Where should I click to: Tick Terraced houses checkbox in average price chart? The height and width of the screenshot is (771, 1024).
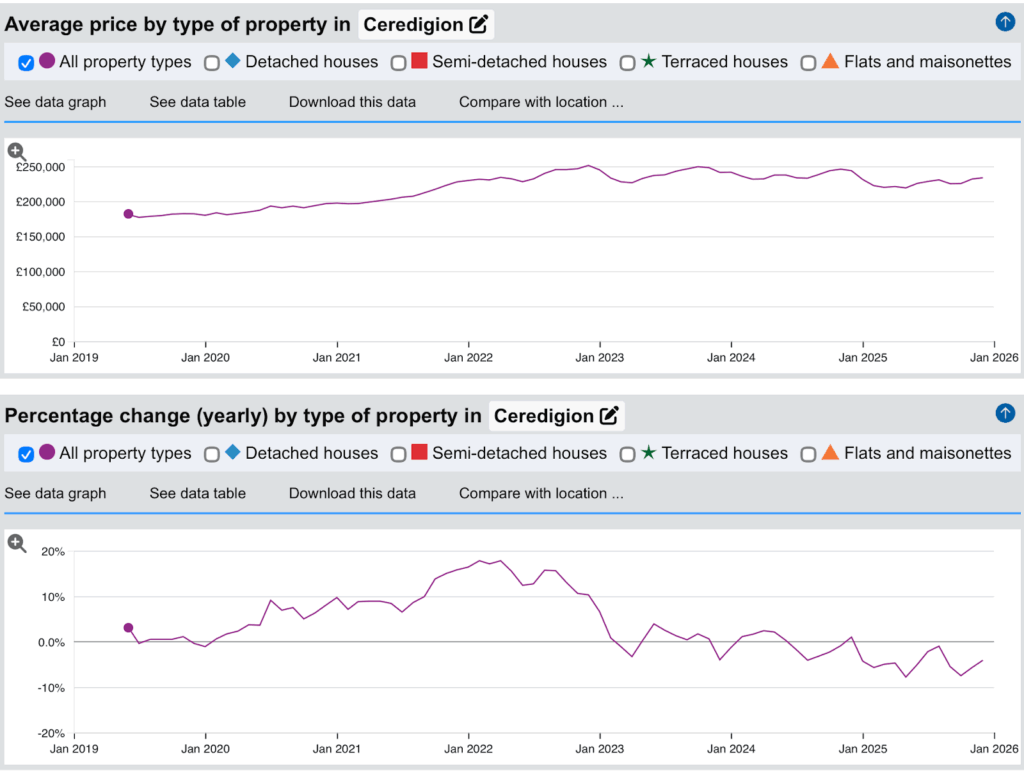tap(627, 63)
